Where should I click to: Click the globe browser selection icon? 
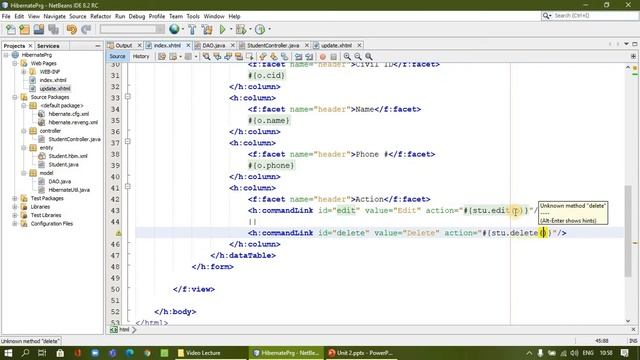(x=174, y=29)
